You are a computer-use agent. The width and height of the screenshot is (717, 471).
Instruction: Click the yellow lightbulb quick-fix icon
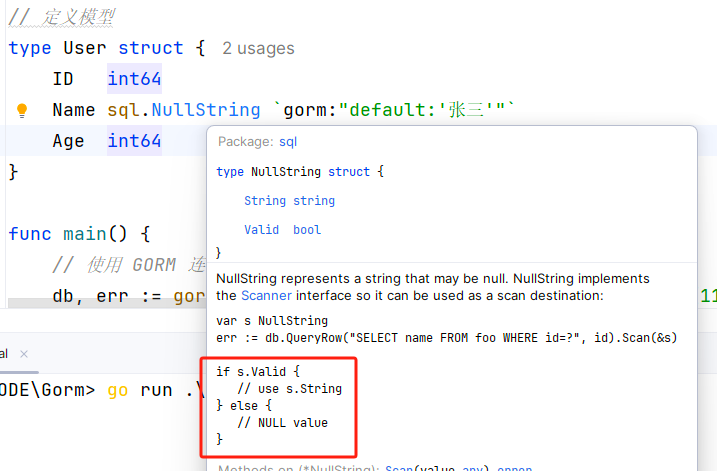(x=21, y=110)
